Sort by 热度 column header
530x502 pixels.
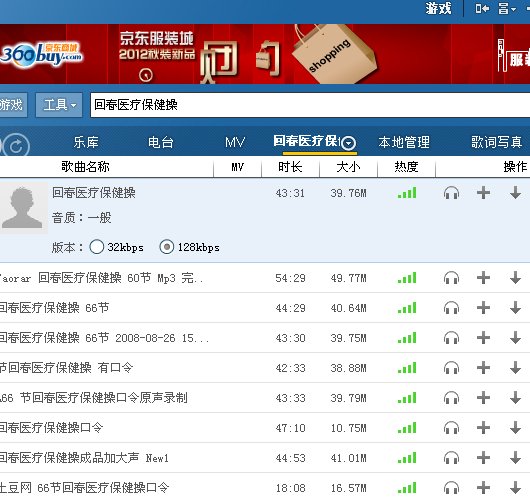406,167
